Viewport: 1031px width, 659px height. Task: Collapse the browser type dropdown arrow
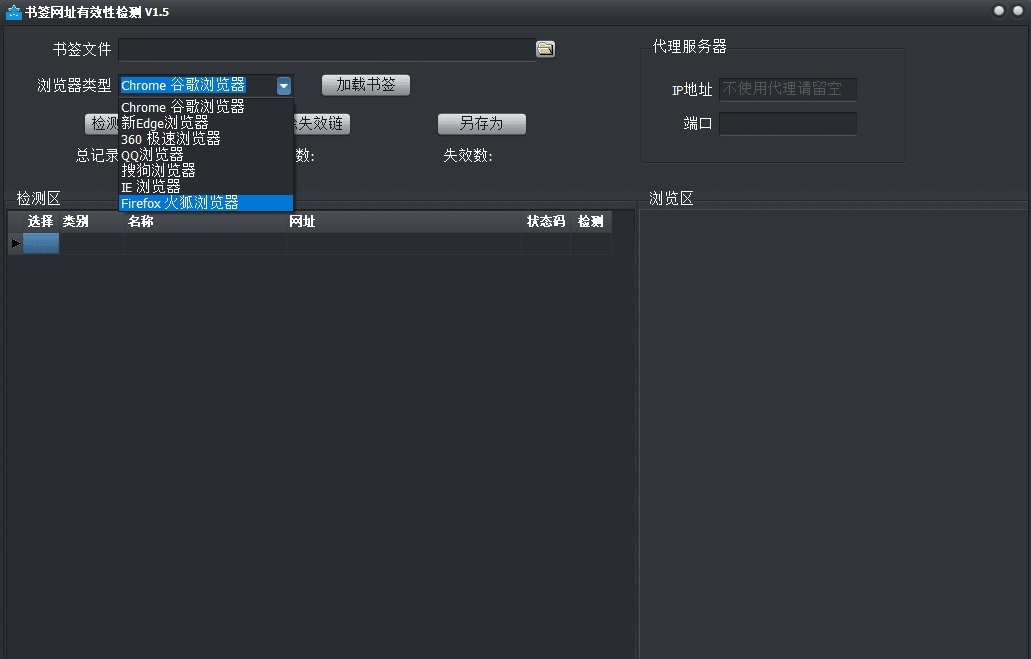pos(283,85)
